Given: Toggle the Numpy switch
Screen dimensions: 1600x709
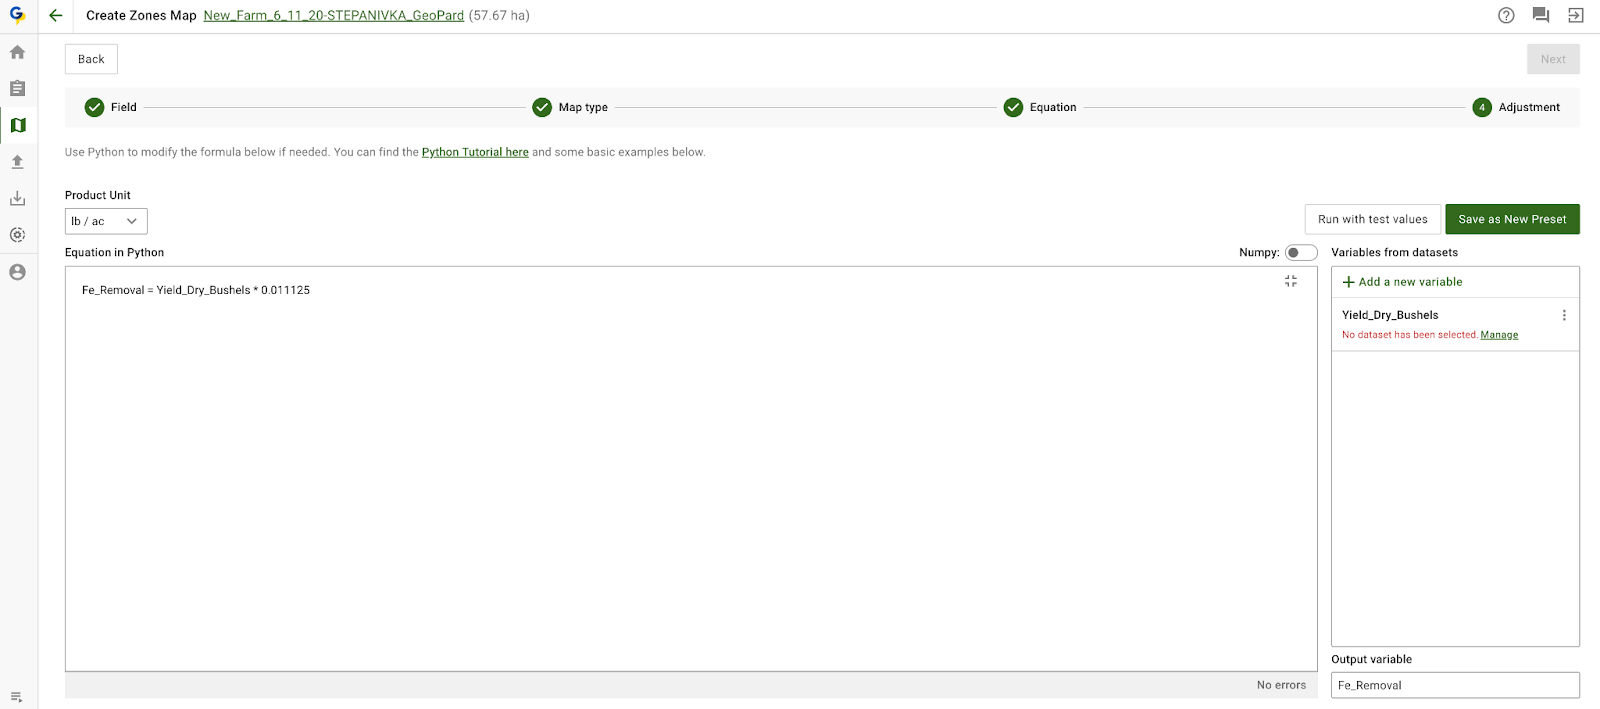Looking at the screenshot, I should [1300, 253].
